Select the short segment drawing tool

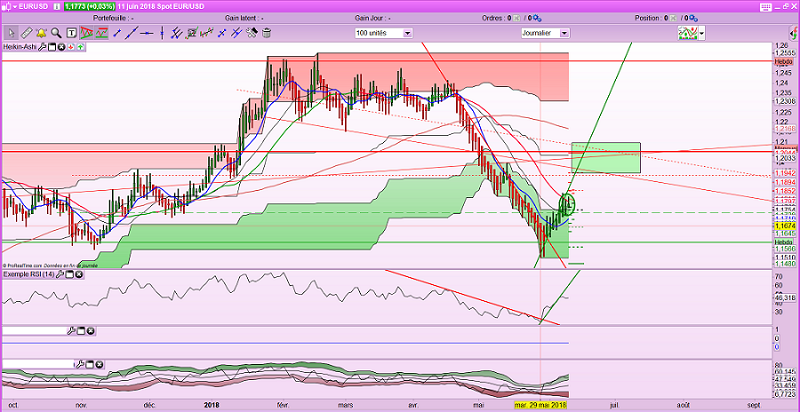[117, 33]
